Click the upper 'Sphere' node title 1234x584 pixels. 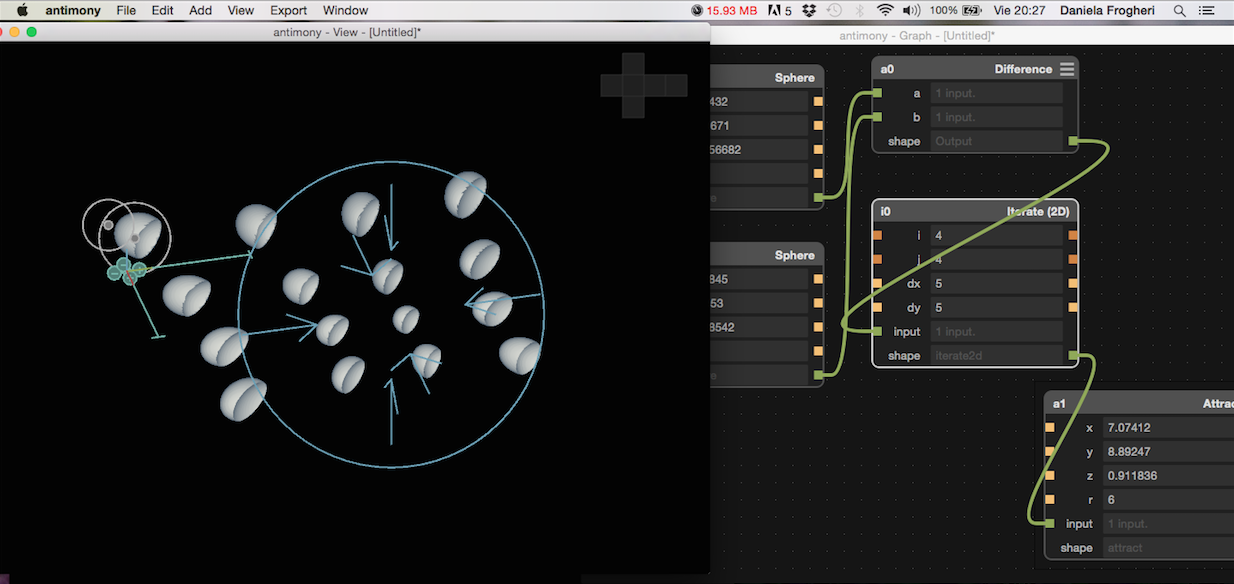coord(795,78)
